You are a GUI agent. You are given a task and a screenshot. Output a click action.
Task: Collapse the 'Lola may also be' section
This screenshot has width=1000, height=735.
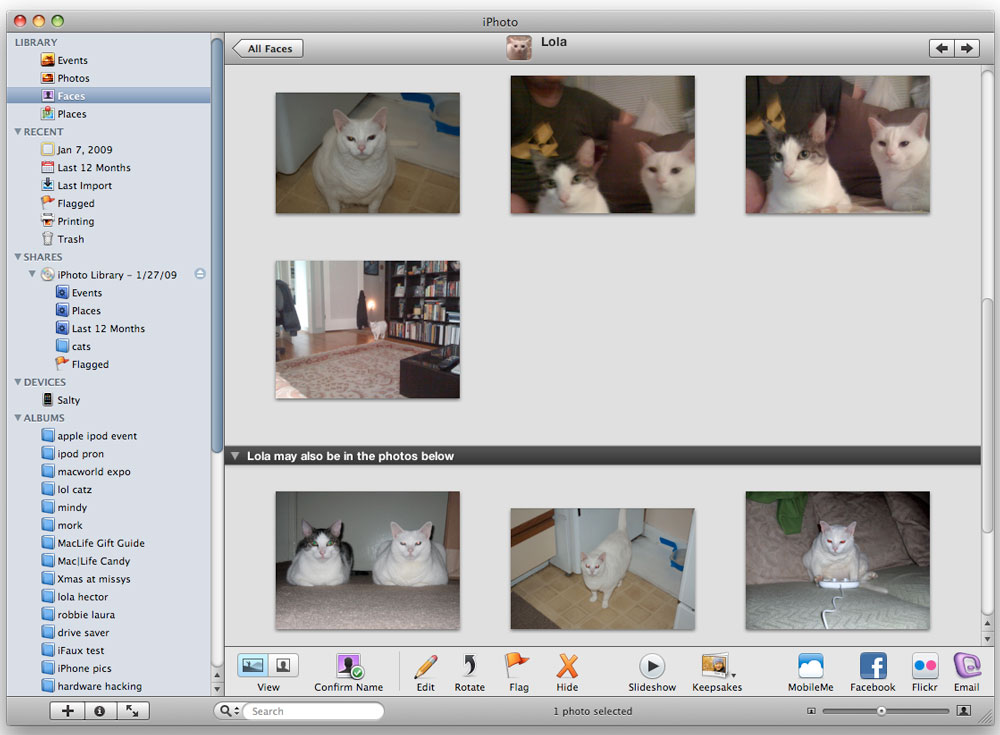(235, 456)
